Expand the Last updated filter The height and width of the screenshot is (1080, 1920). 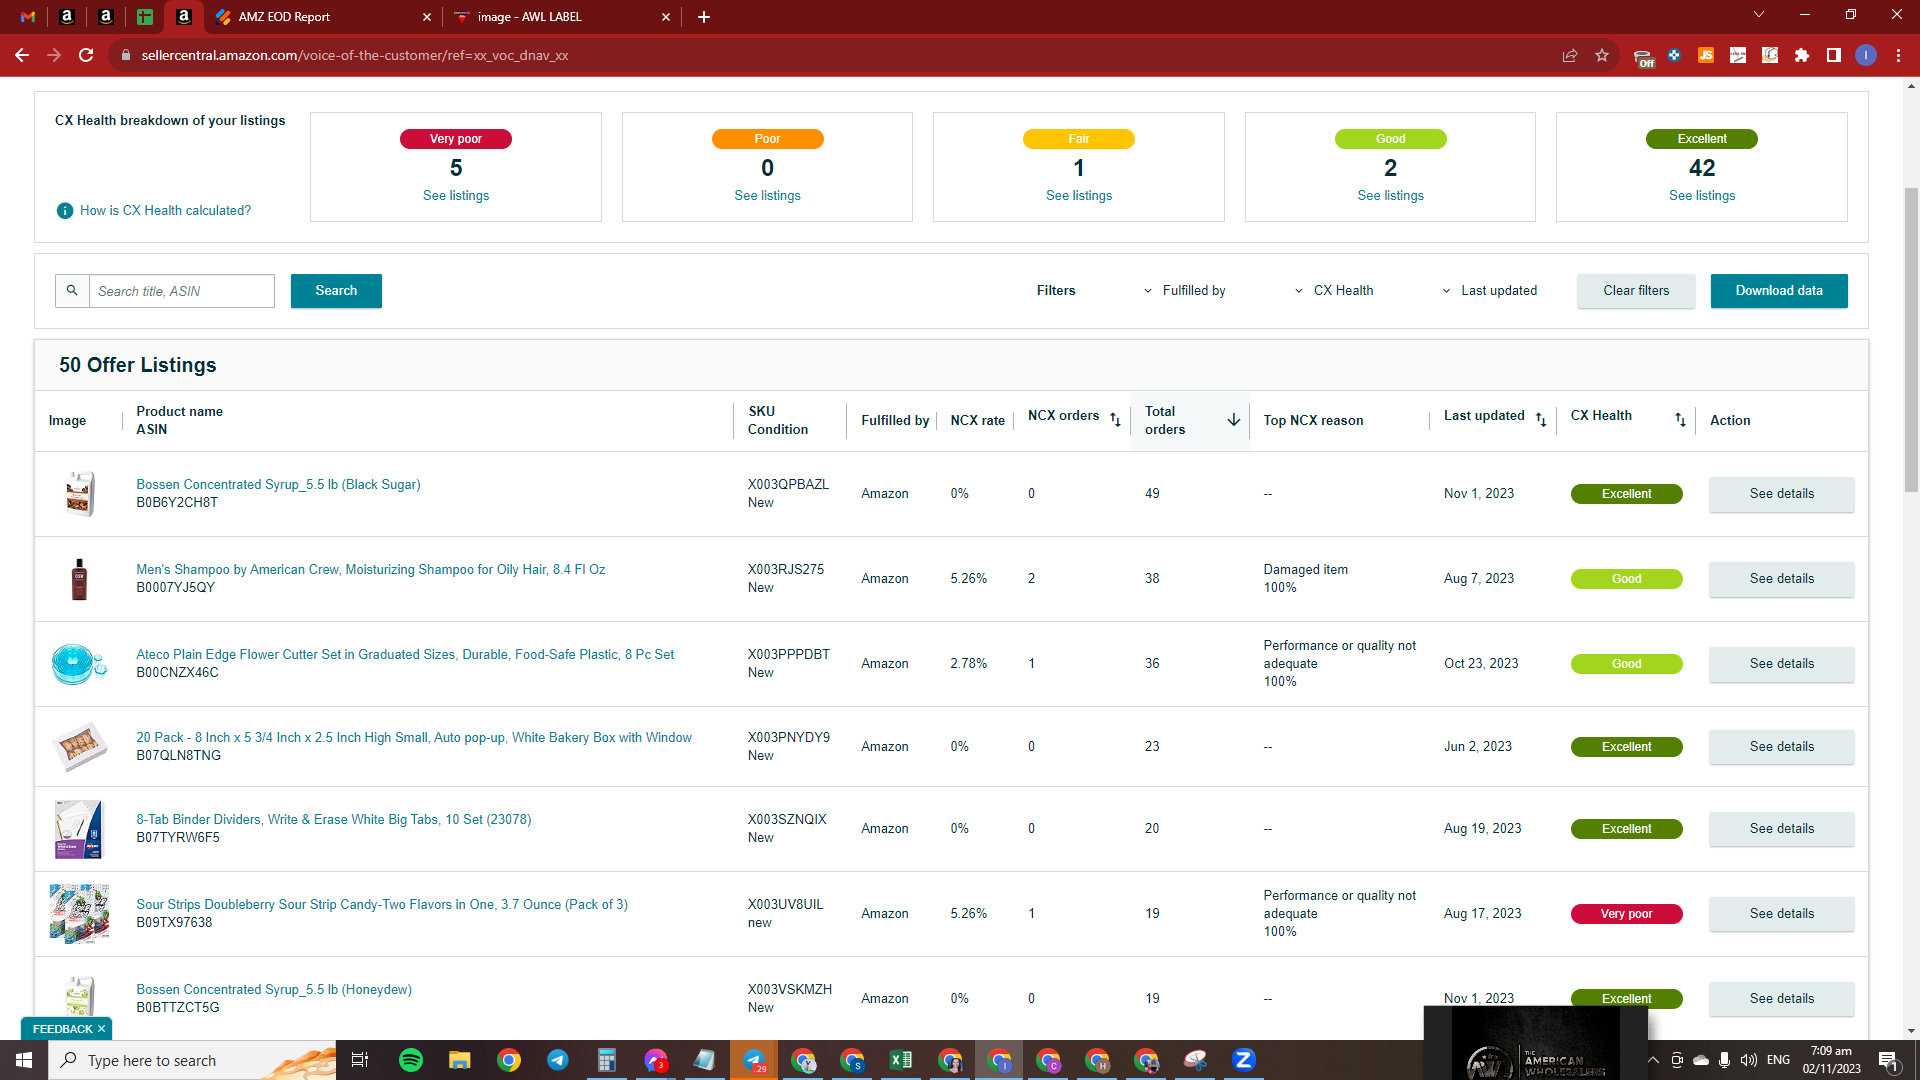(1490, 291)
